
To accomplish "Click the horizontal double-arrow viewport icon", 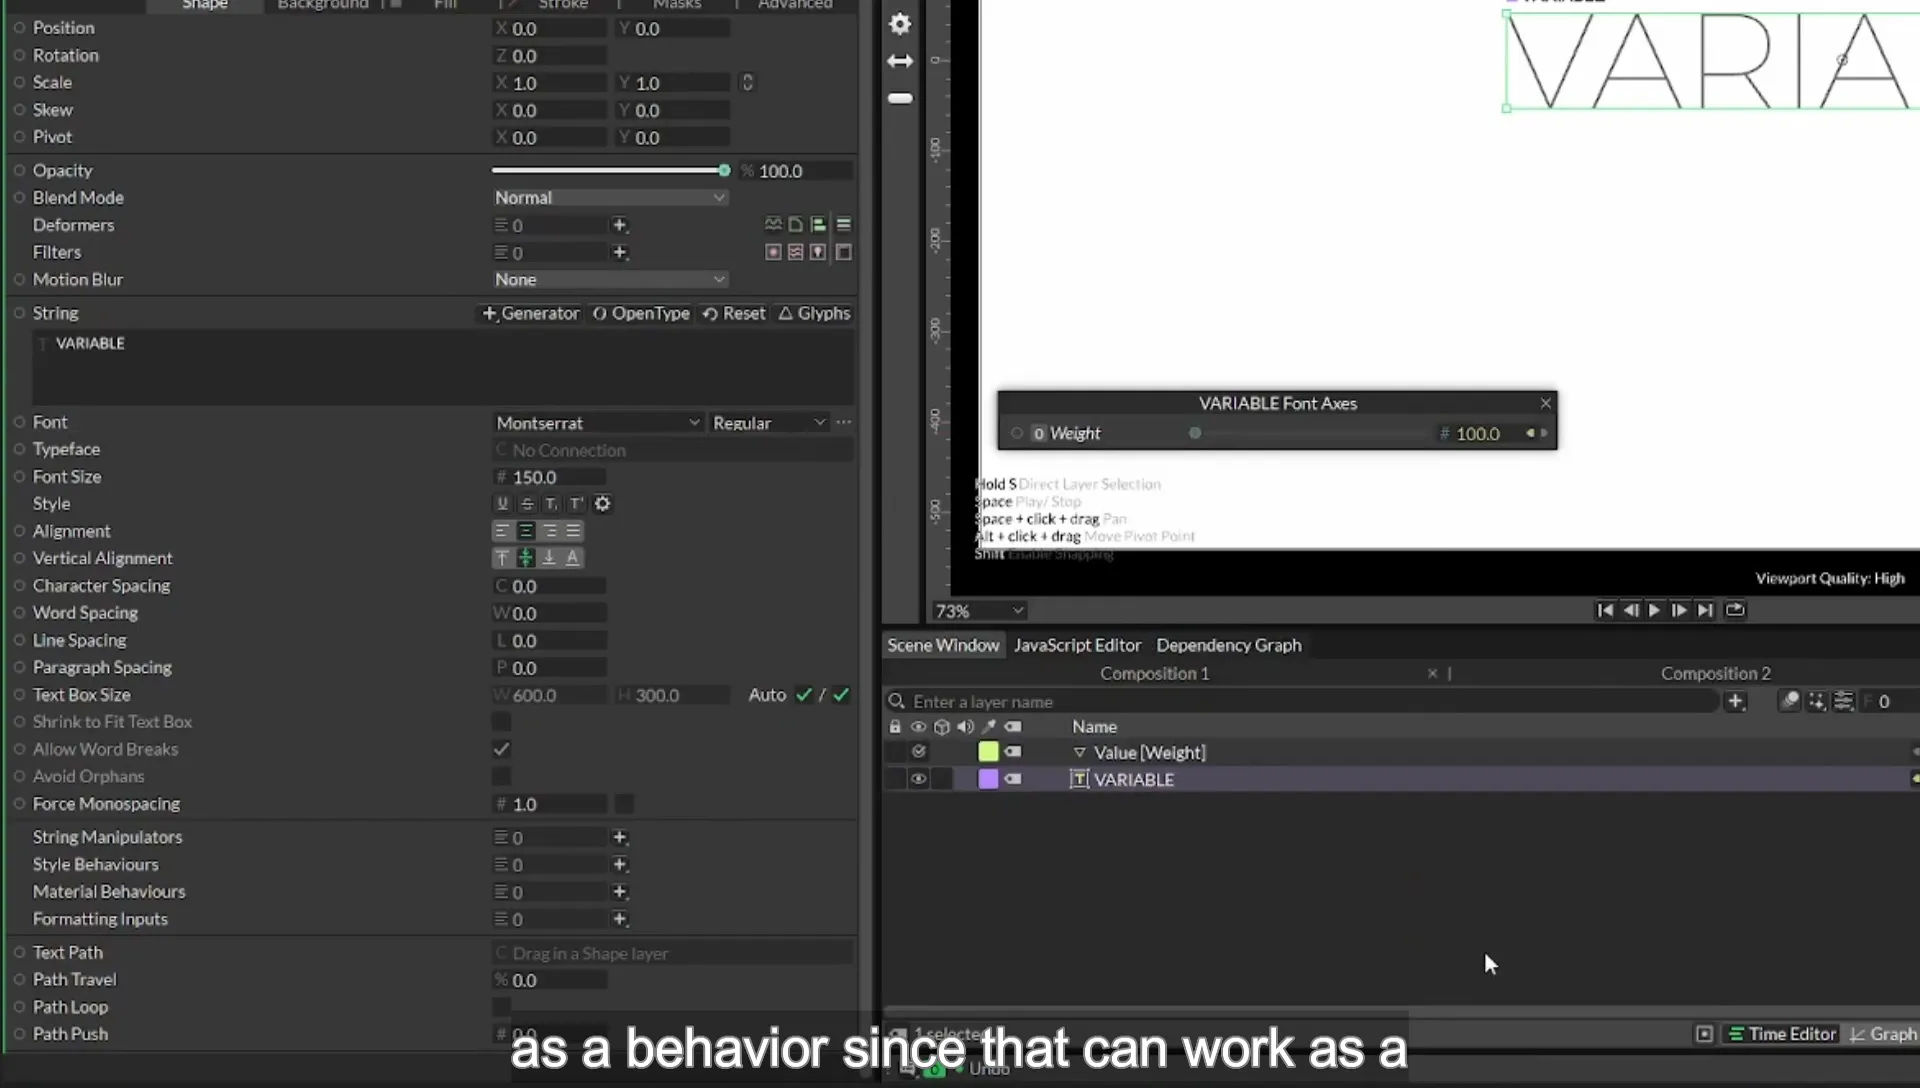I will [900, 61].
